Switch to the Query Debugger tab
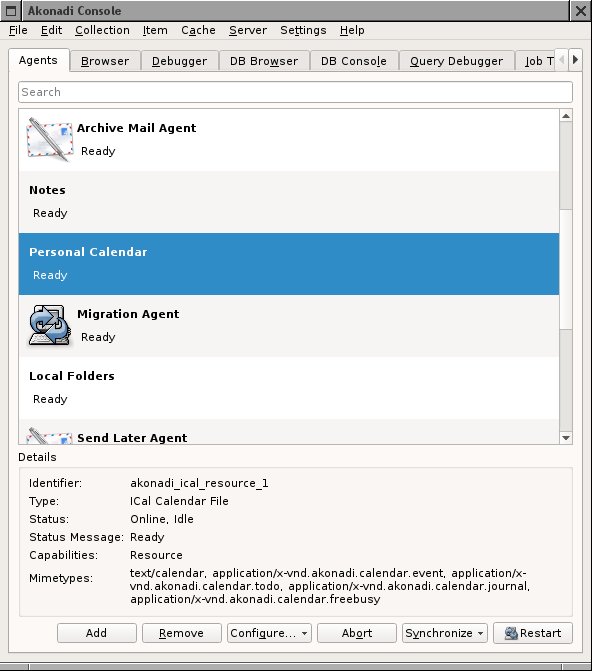This screenshot has width=592, height=671. (x=456, y=61)
